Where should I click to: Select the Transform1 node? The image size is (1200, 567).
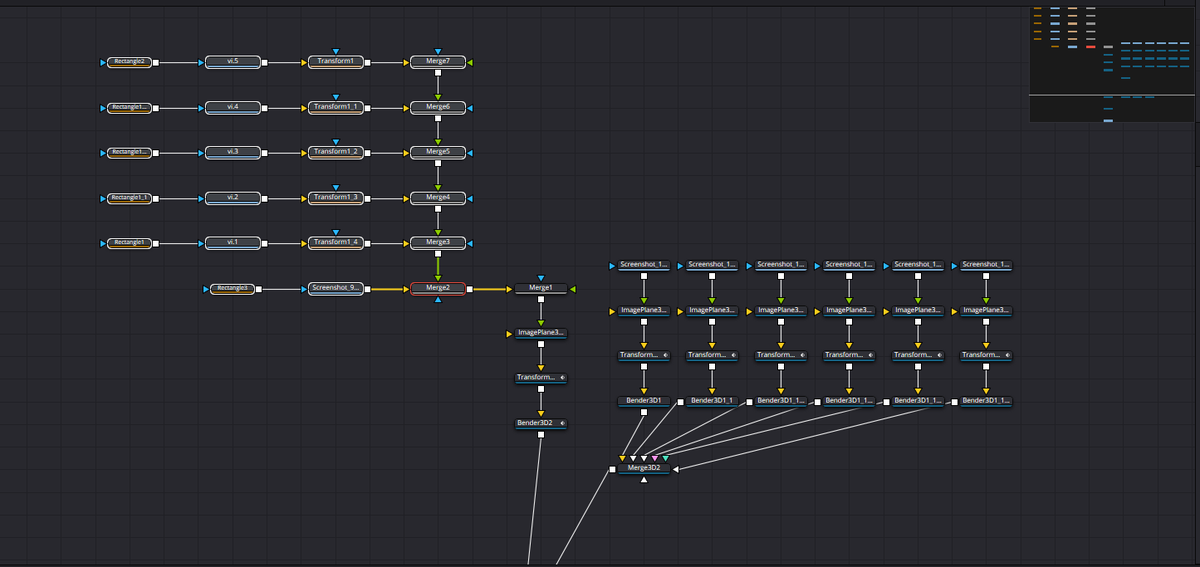tap(335, 62)
